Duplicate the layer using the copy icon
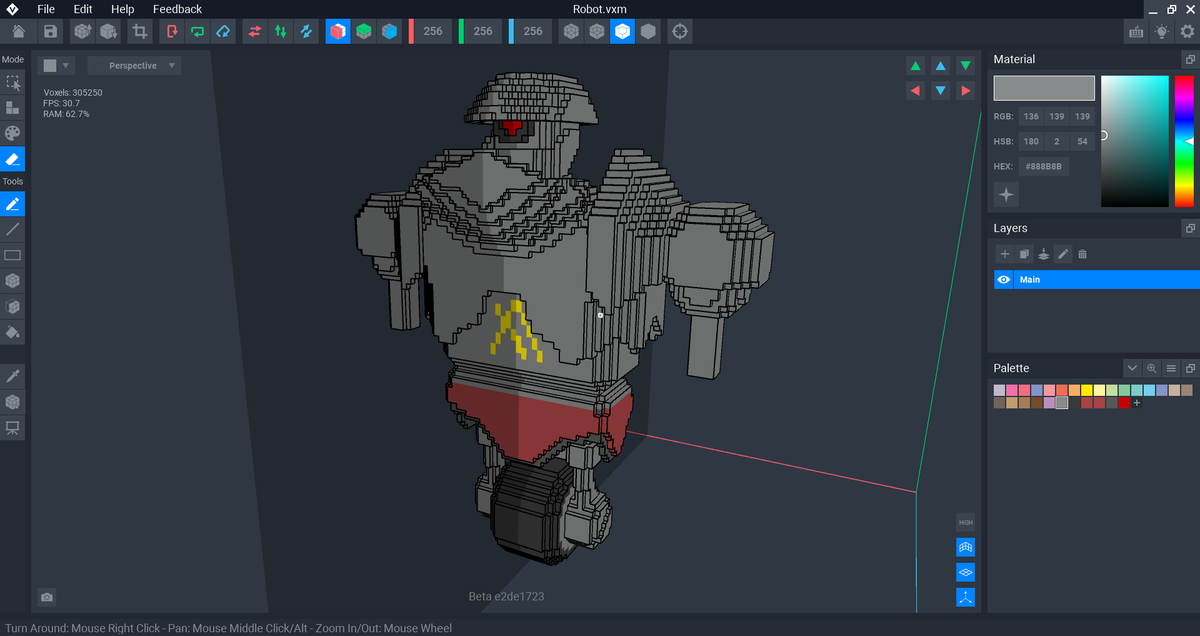This screenshot has width=1200, height=636. (x=1024, y=254)
